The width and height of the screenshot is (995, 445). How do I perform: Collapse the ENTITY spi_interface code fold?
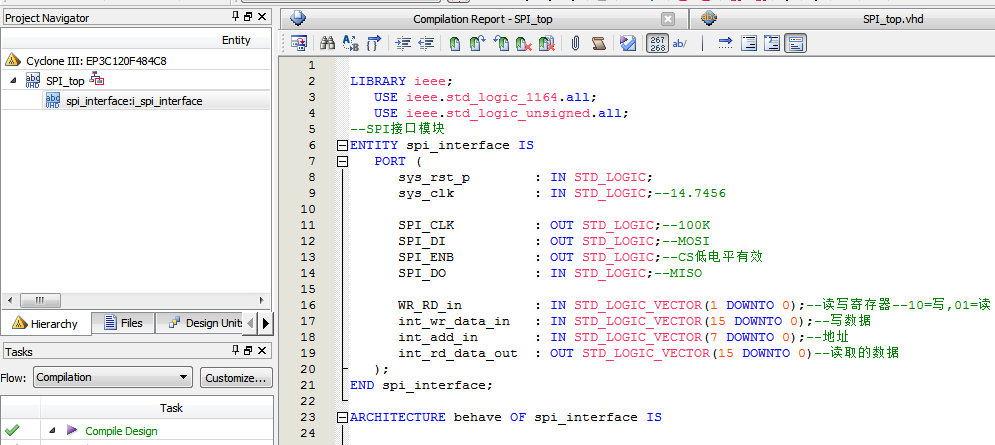pos(342,145)
